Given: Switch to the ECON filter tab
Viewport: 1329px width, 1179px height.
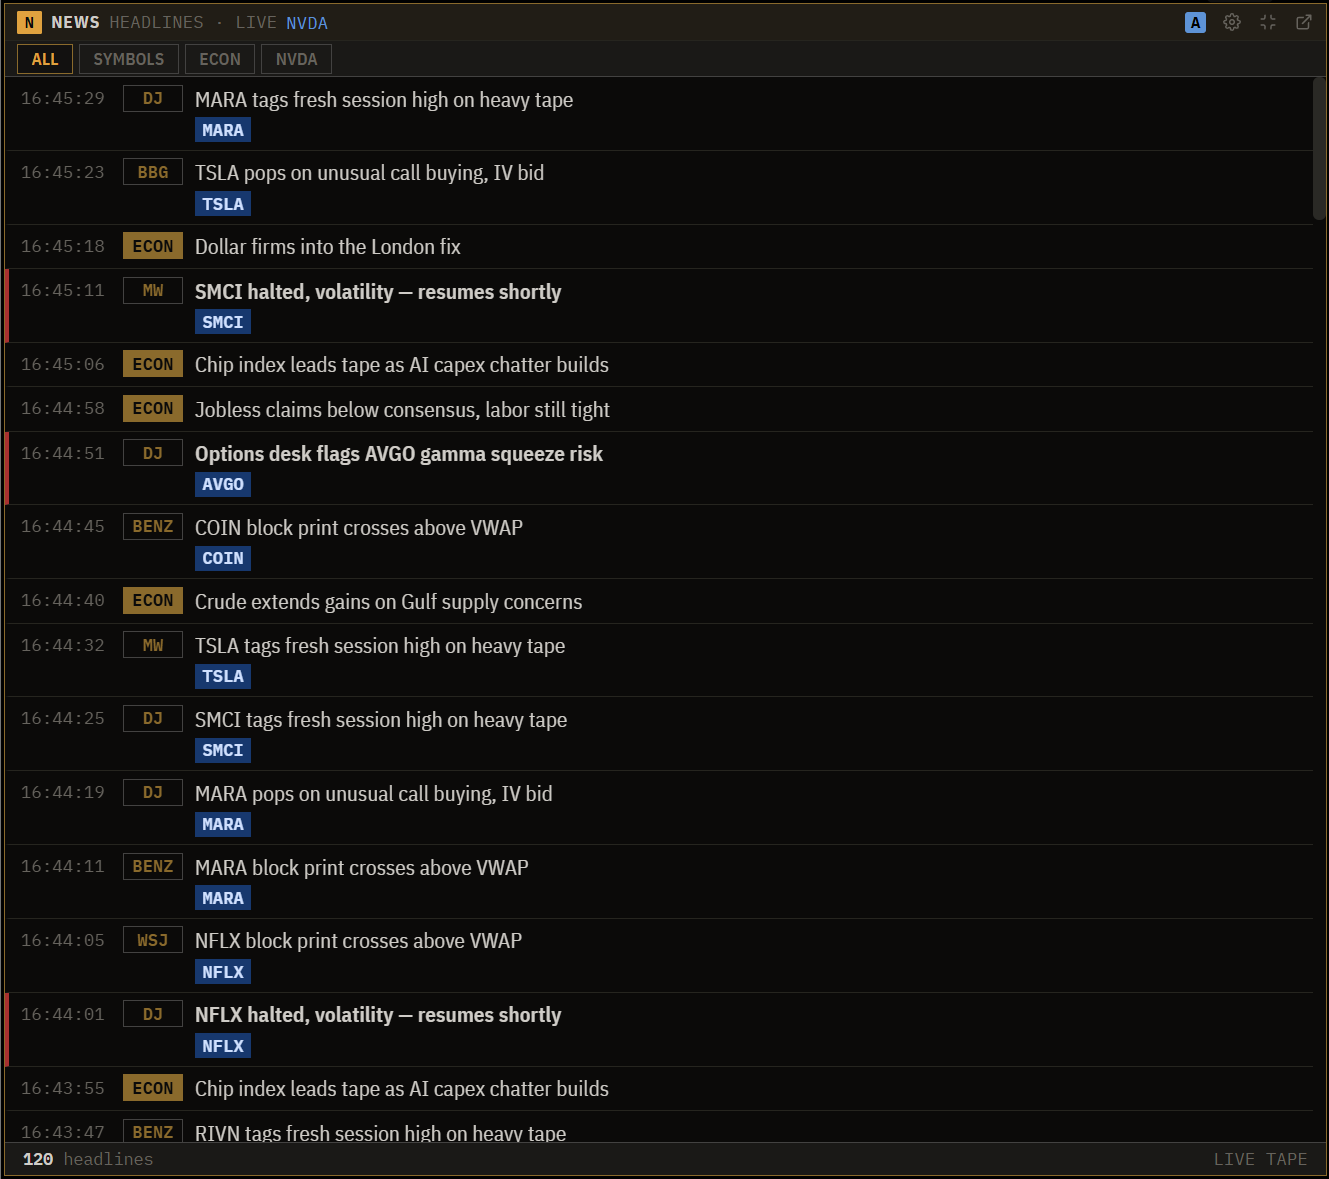Looking at the screenshot, I should [x=220, y=59].
